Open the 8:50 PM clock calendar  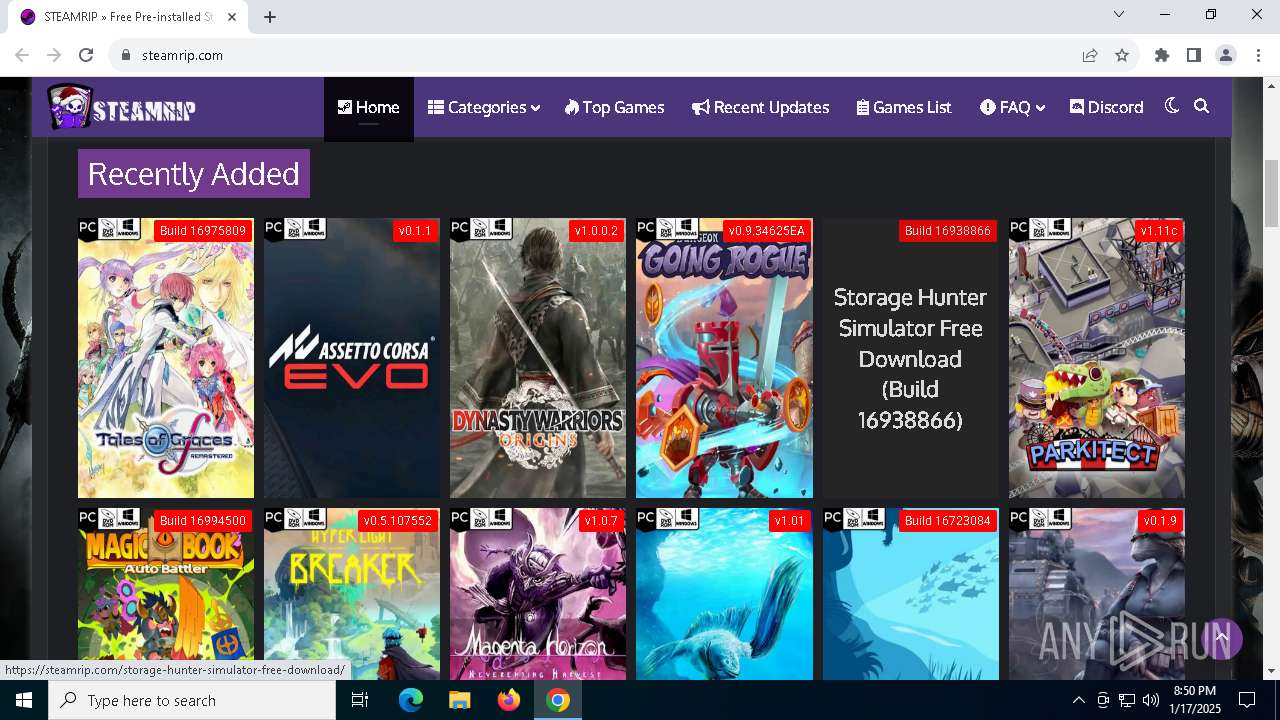pyautogui.click(x=1194, y=700)
